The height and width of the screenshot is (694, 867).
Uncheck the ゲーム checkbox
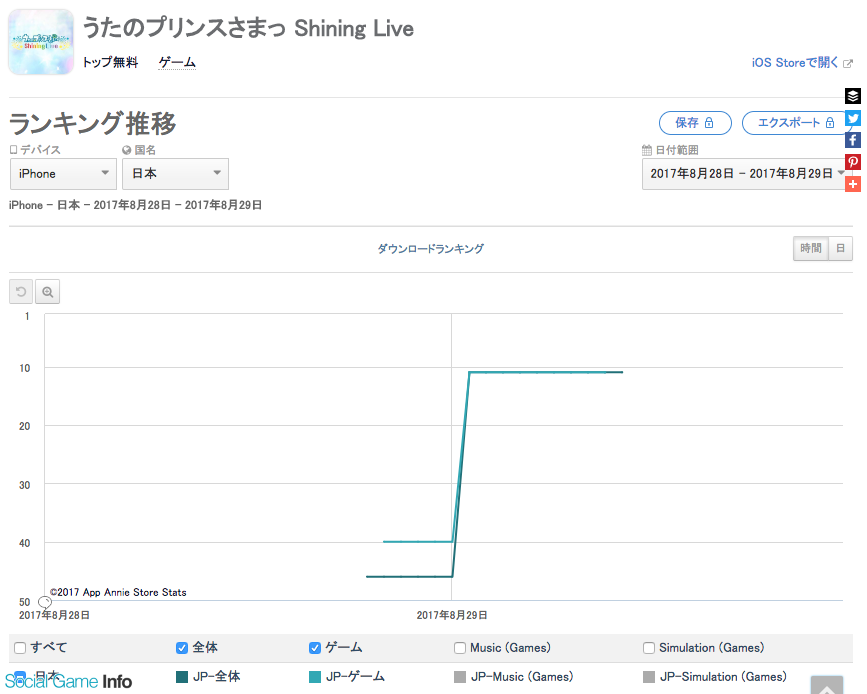(315, 648)
